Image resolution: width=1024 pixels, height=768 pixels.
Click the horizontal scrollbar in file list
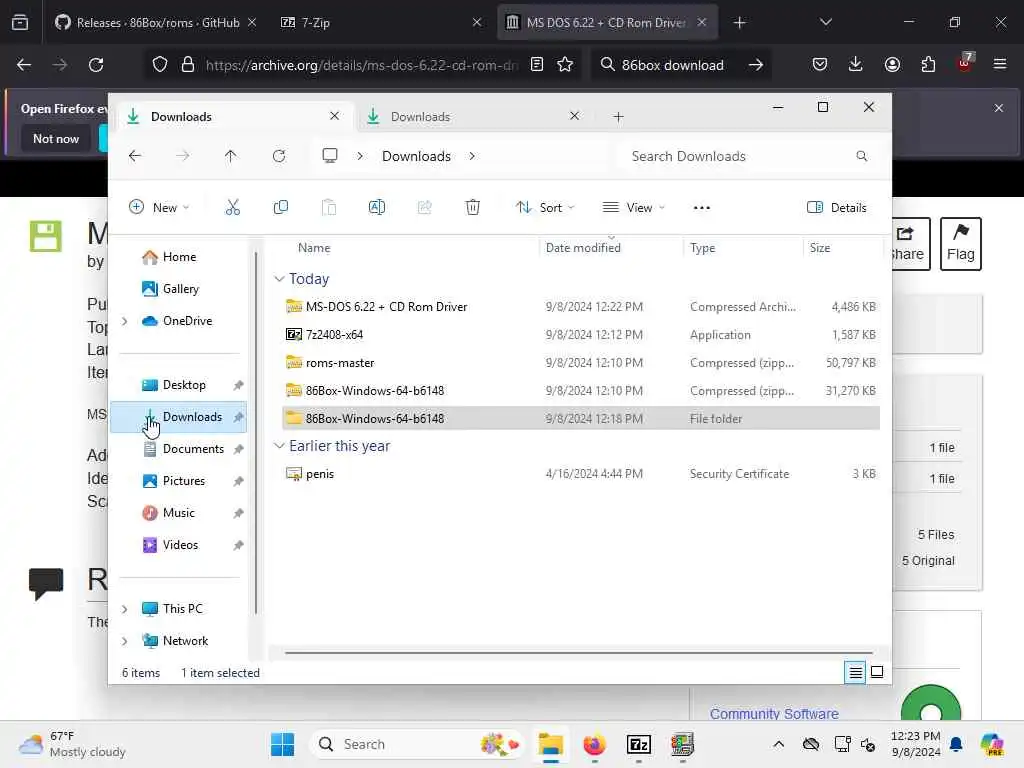[x=579, y=652]
